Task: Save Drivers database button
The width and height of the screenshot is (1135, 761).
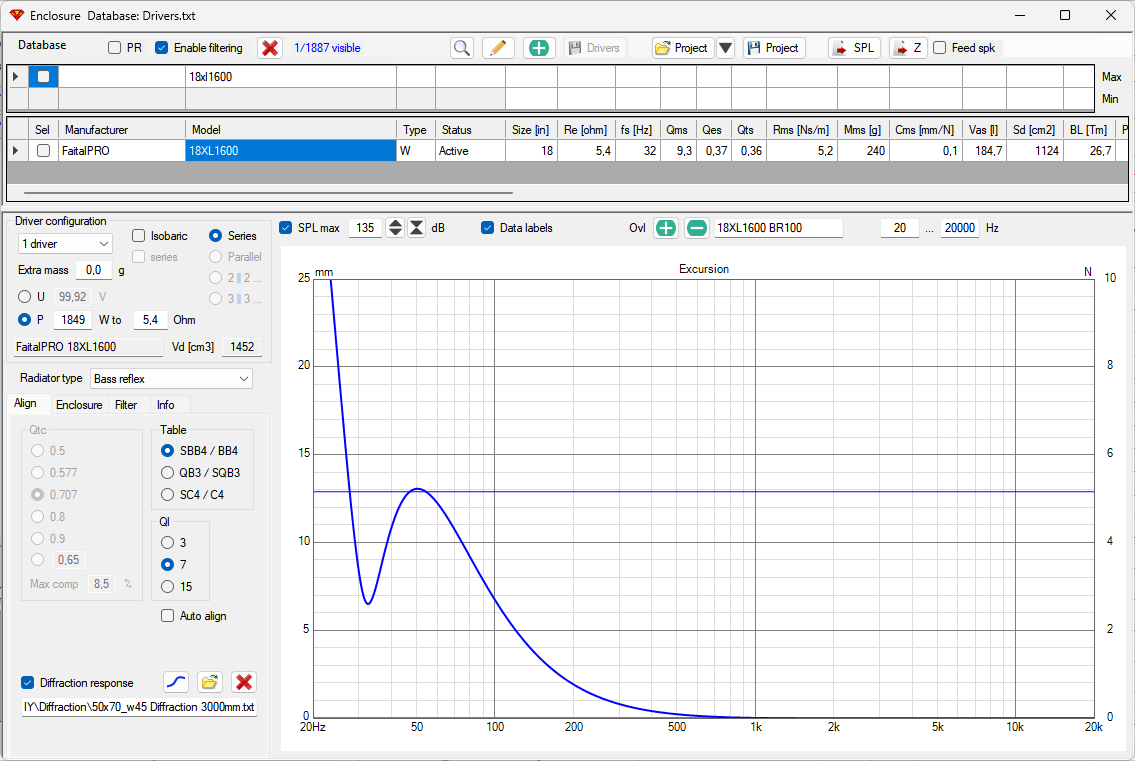Action: [x=595, y=48]
